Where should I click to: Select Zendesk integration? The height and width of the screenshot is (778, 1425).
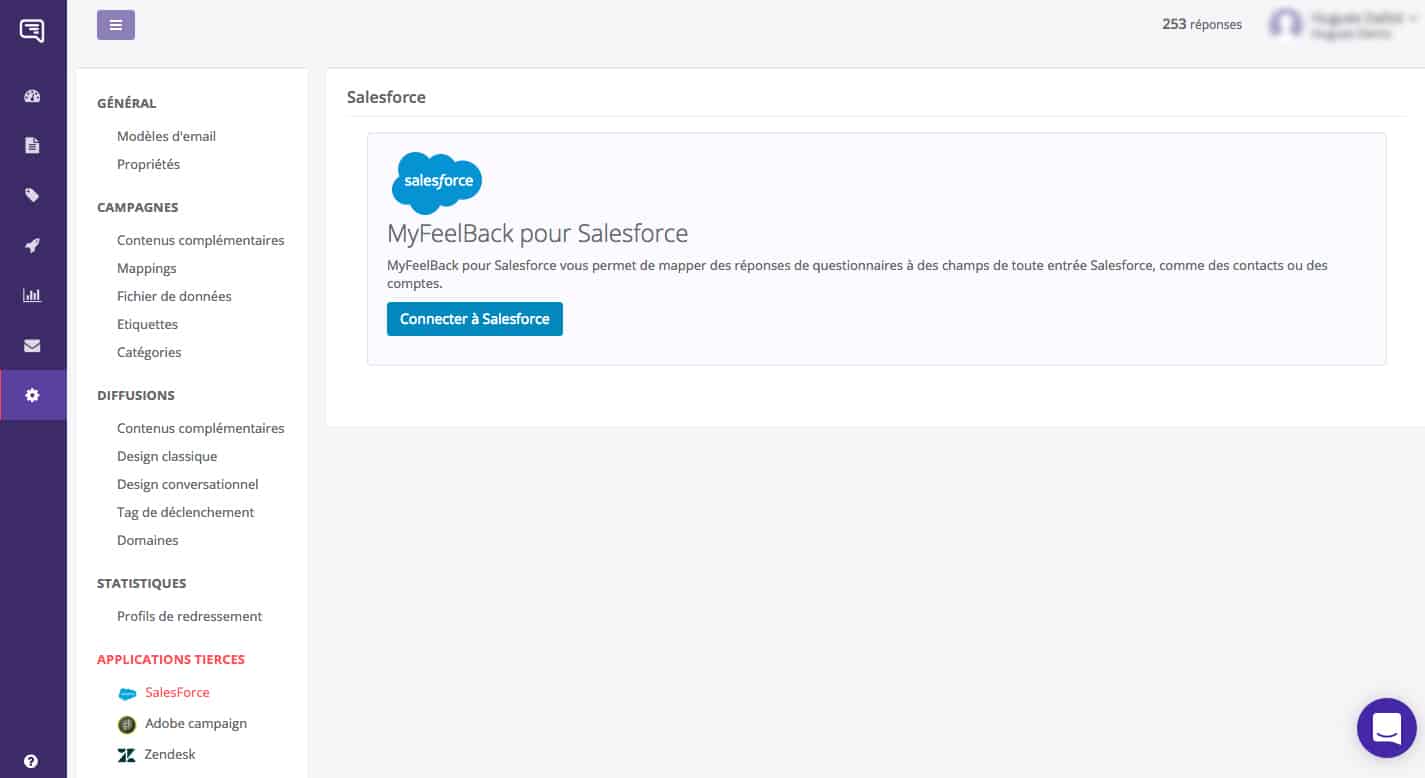pos(170,754)
